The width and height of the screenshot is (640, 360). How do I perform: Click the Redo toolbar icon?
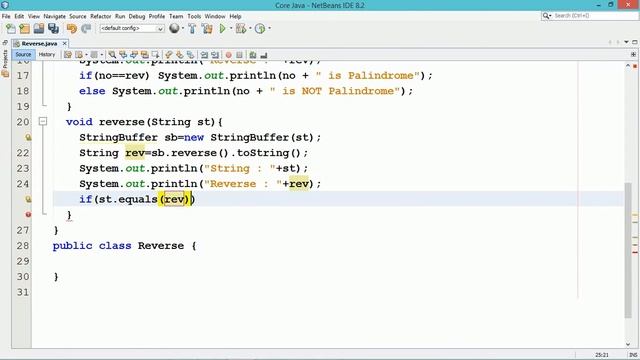point(86,29)
